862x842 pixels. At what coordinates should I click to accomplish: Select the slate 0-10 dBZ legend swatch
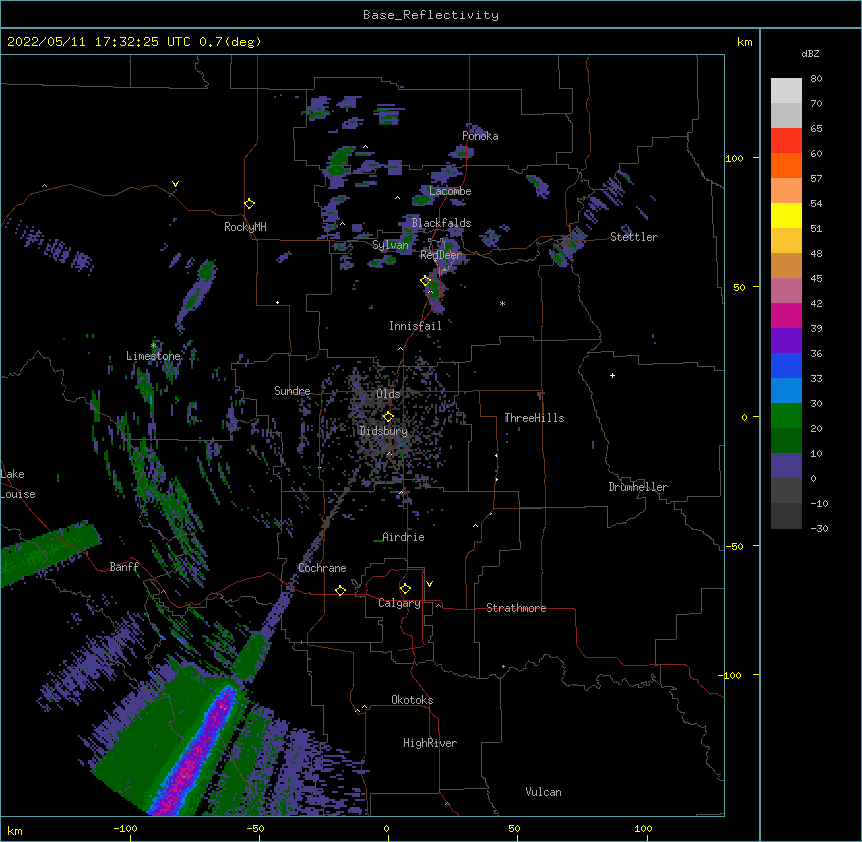click(x=786, y=466)
